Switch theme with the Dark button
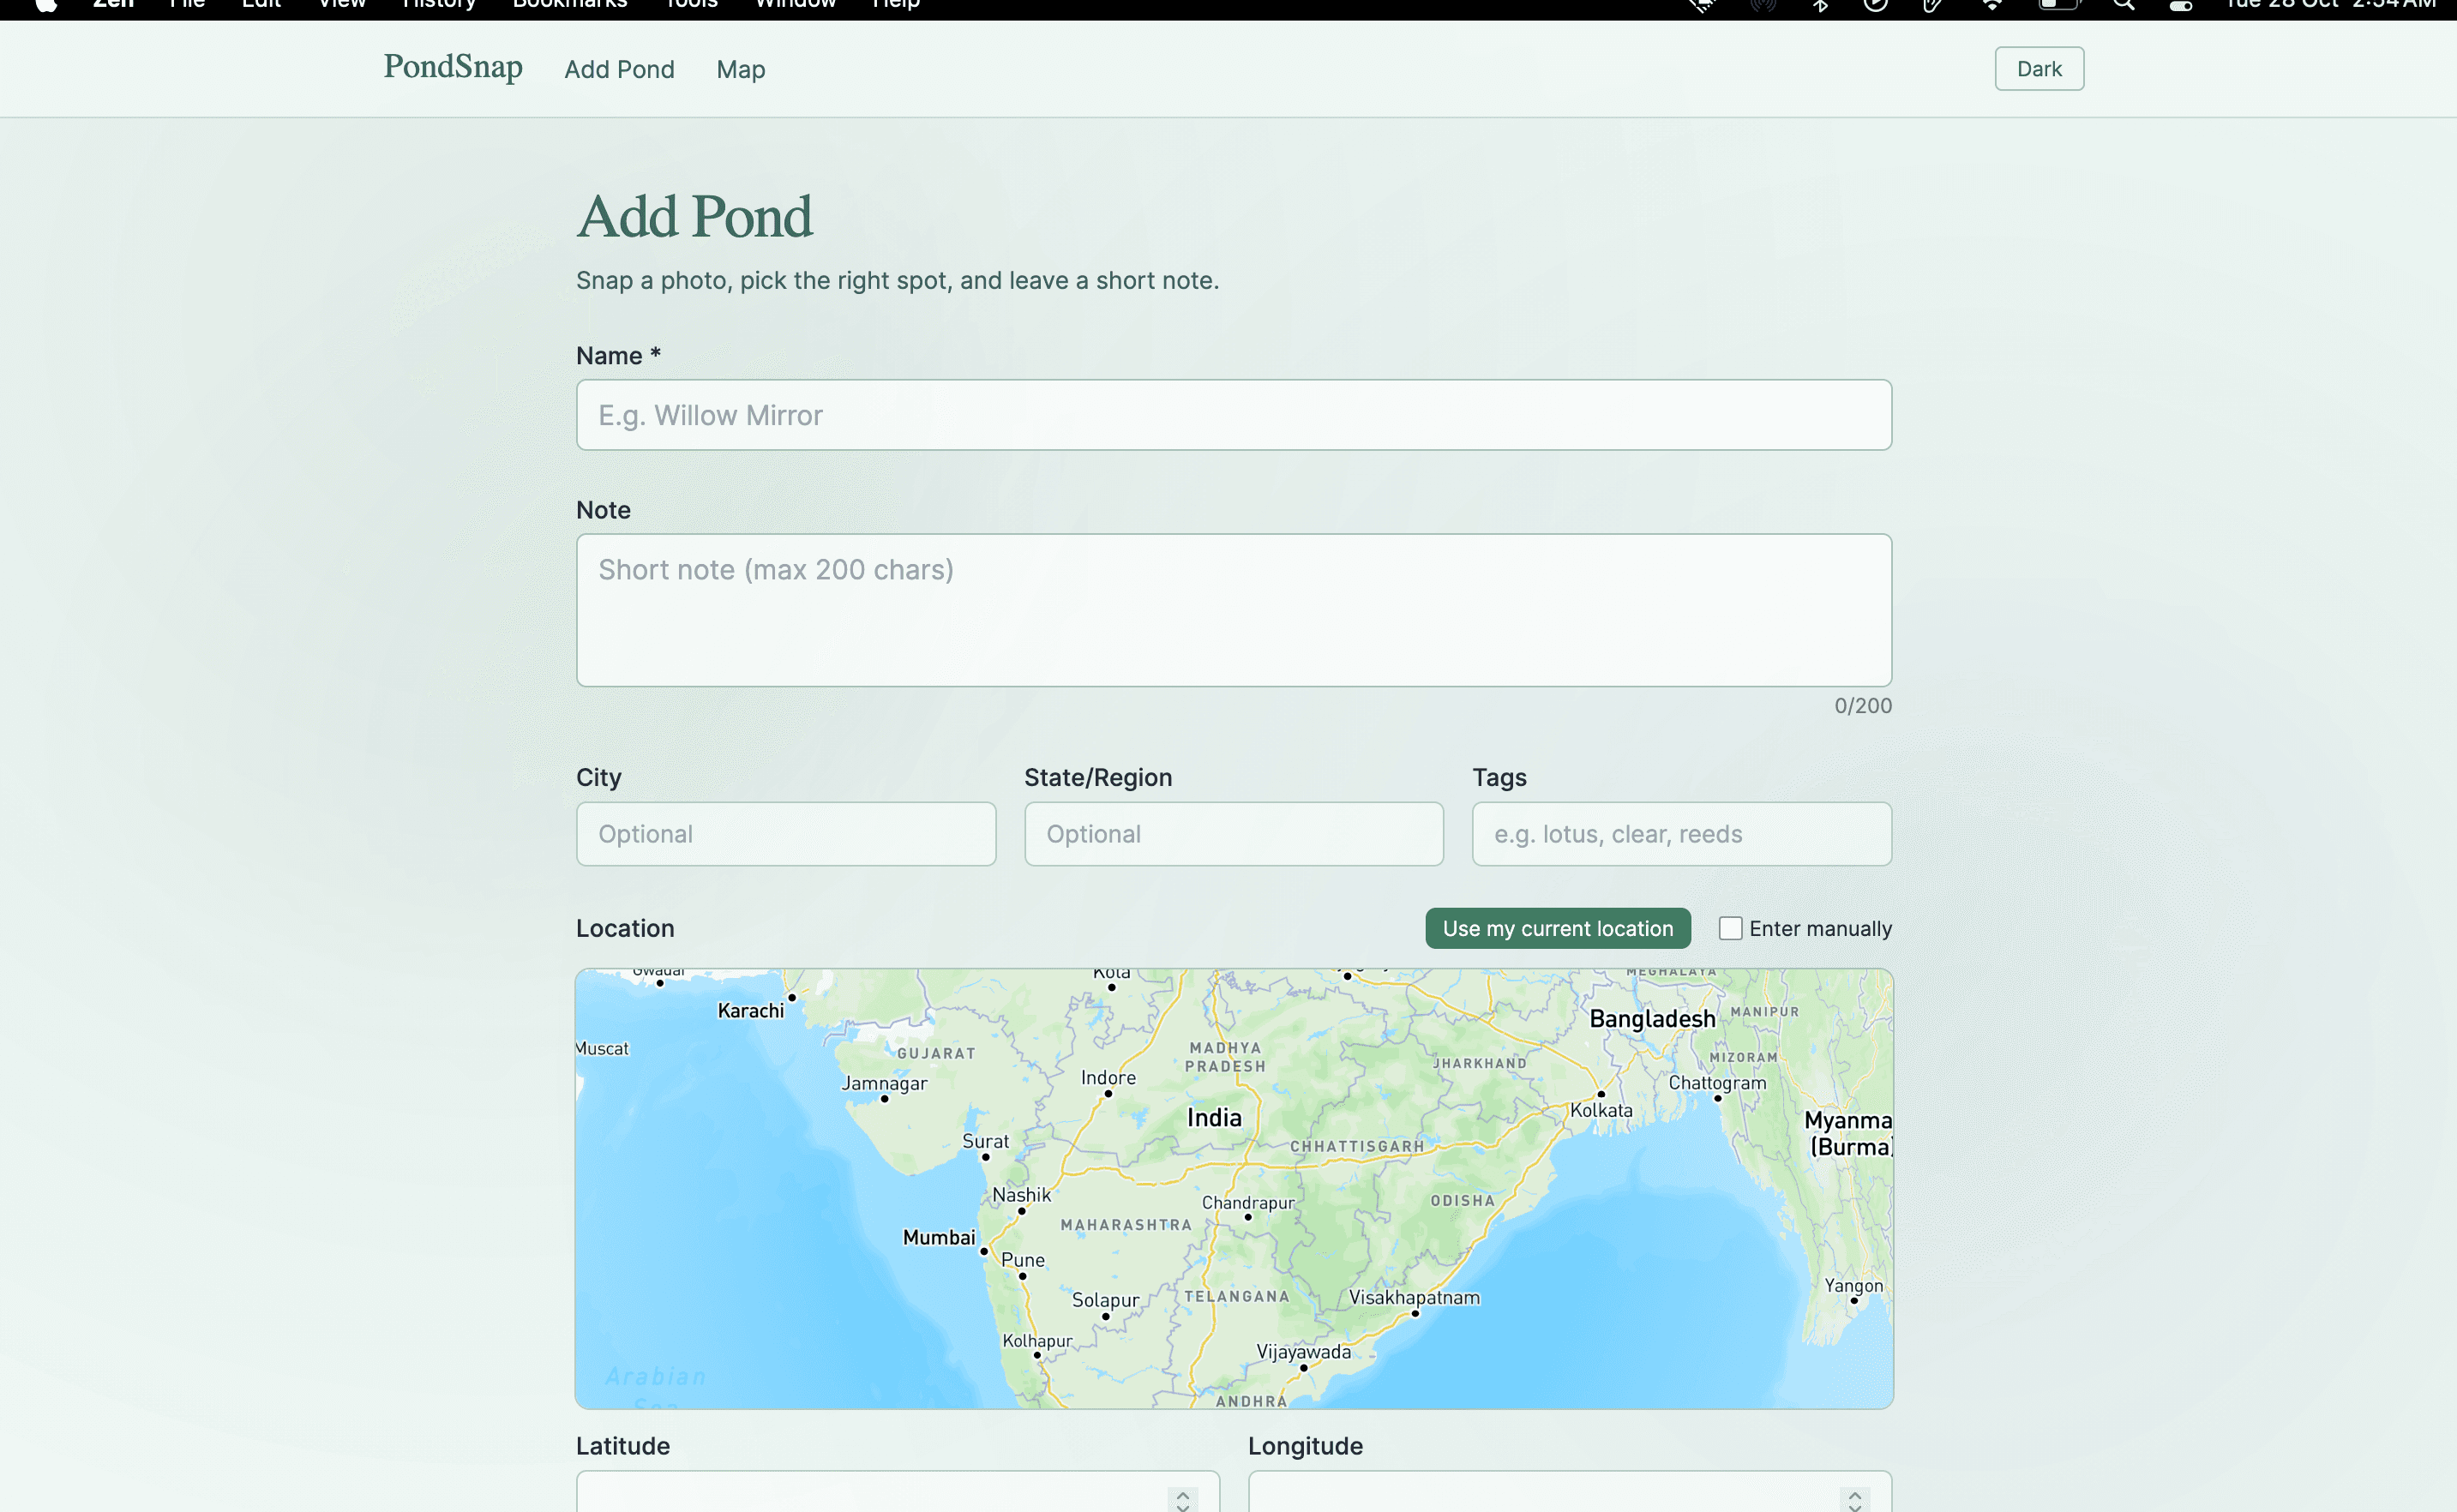Viewport: 2457px width, 1512px height. (2038, 69)
